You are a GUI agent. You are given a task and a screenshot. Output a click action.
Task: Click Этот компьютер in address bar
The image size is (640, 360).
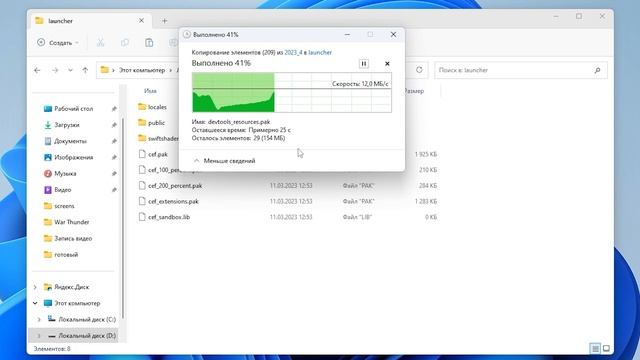142,70
